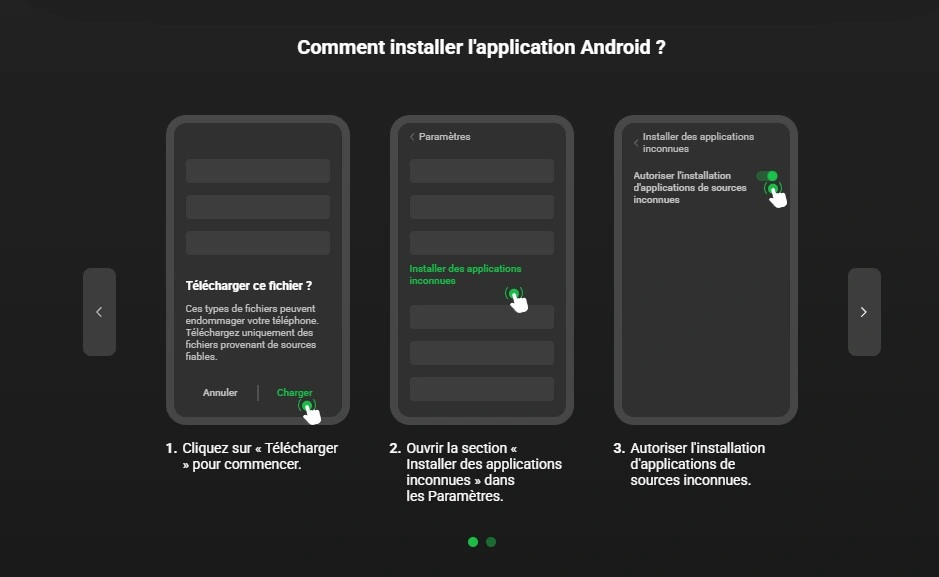939x577 pixels.
Task: Go to the previous carousel slide
Action: point(99,312)
